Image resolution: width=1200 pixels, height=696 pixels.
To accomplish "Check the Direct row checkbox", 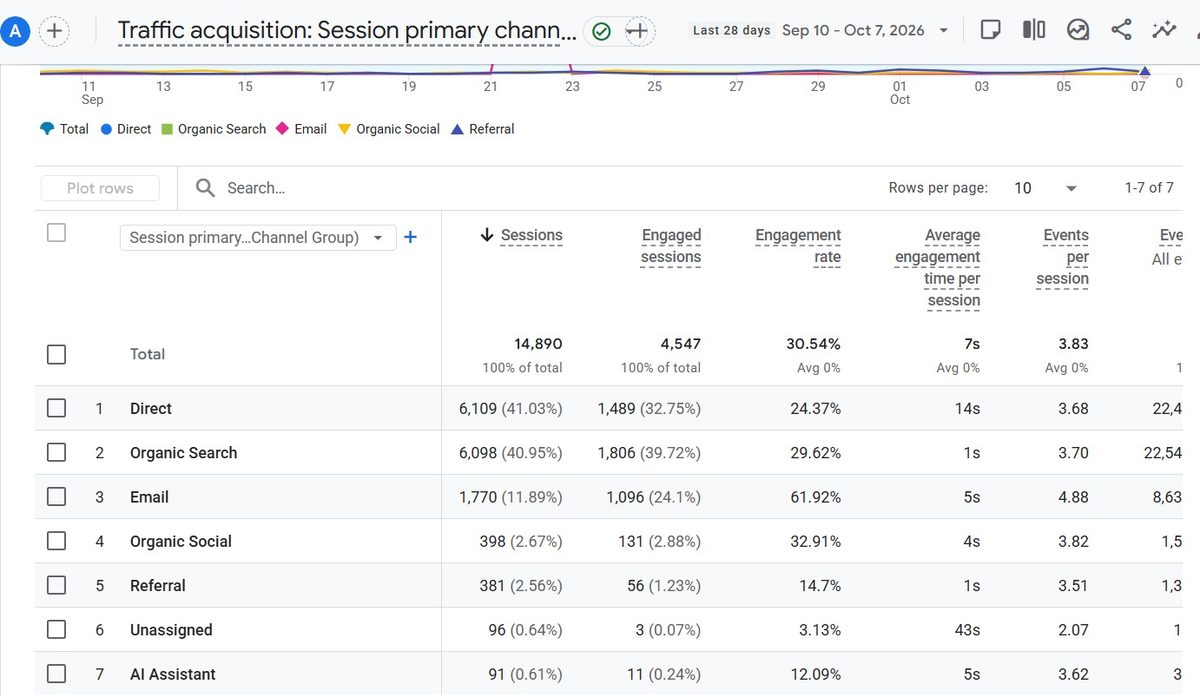I will click(57, 408).
